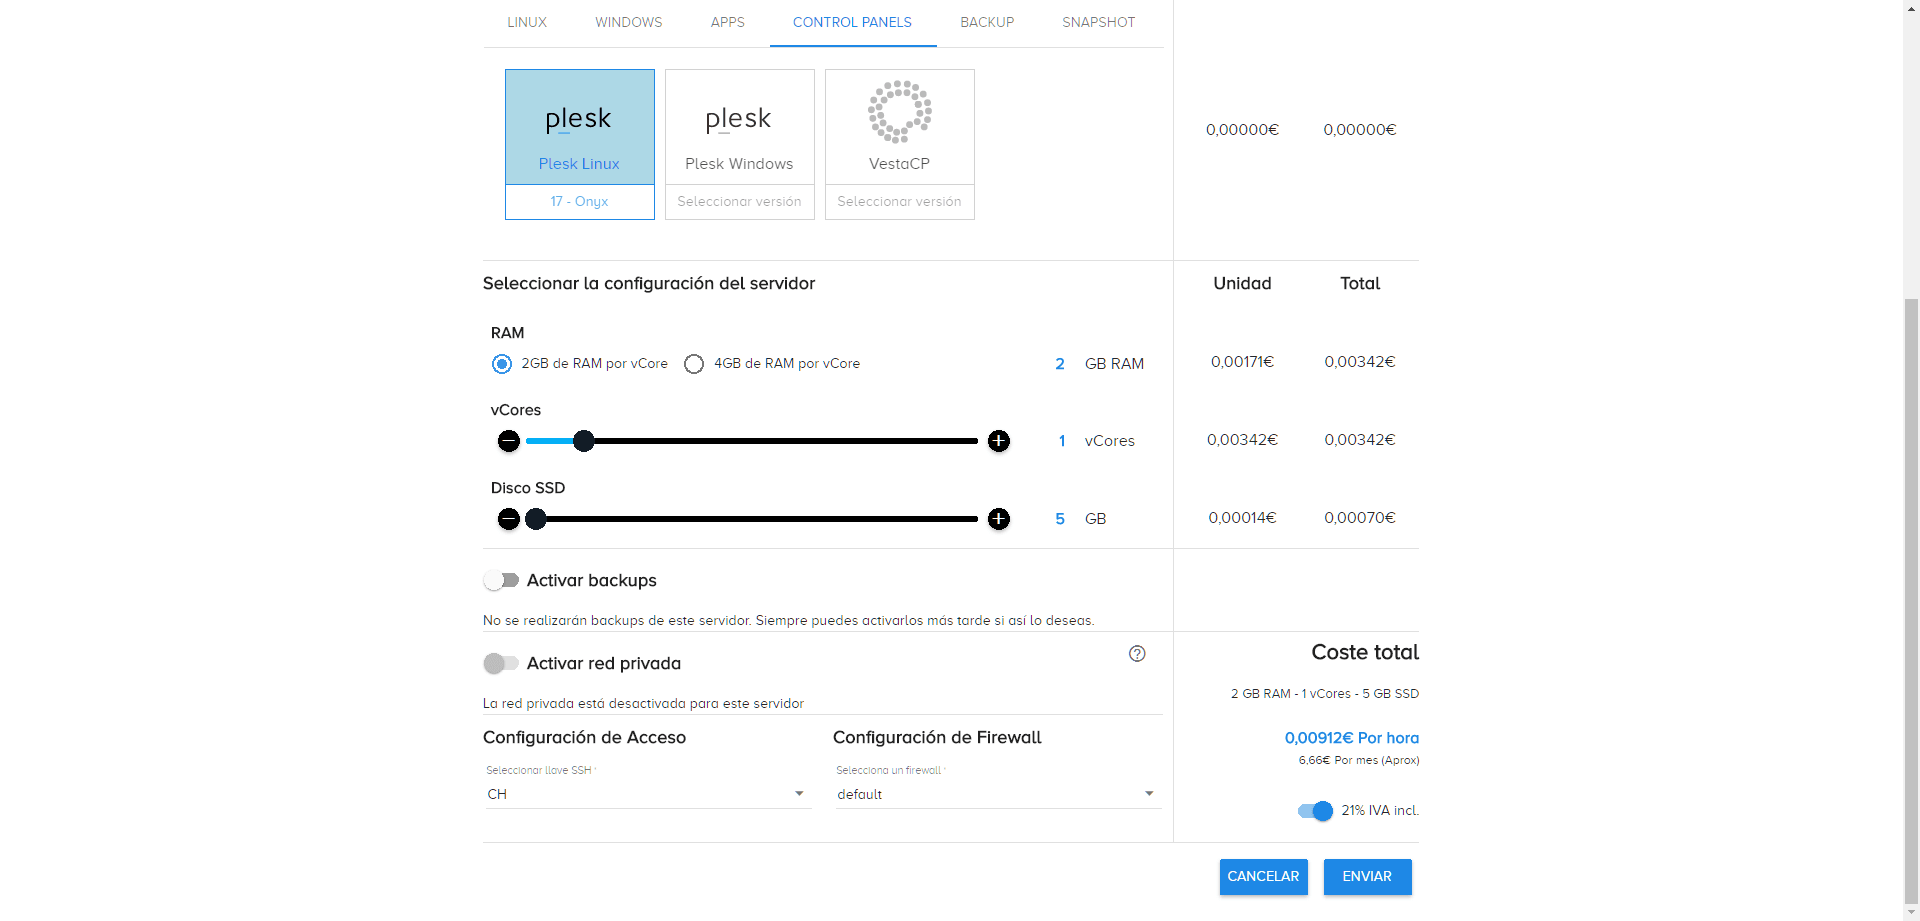The image size is (1920, 921).
Task: Expand the firewall selection dropdown
Action: click(996, 794)
